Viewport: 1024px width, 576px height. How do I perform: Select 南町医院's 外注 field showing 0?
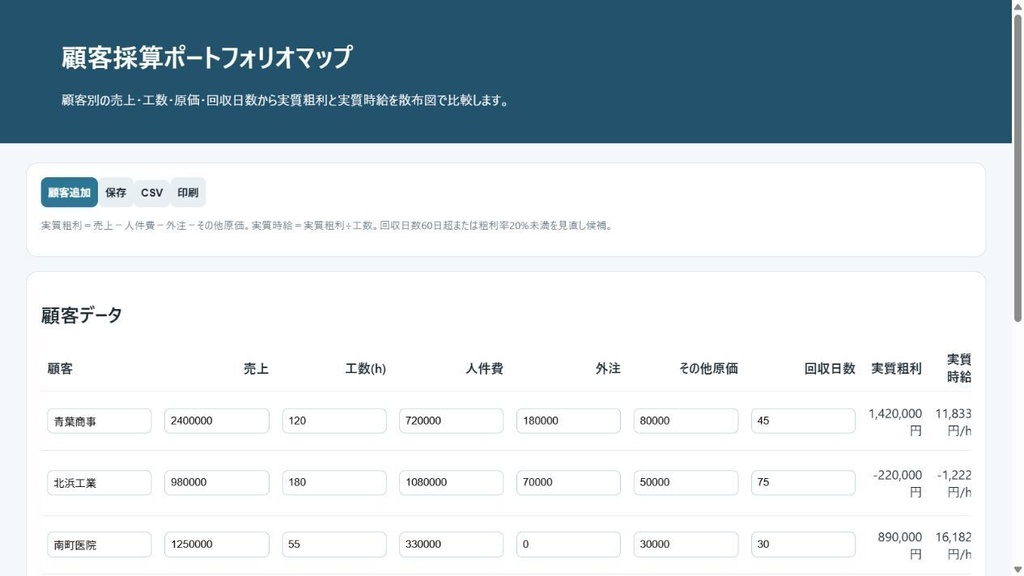[568, 545]
